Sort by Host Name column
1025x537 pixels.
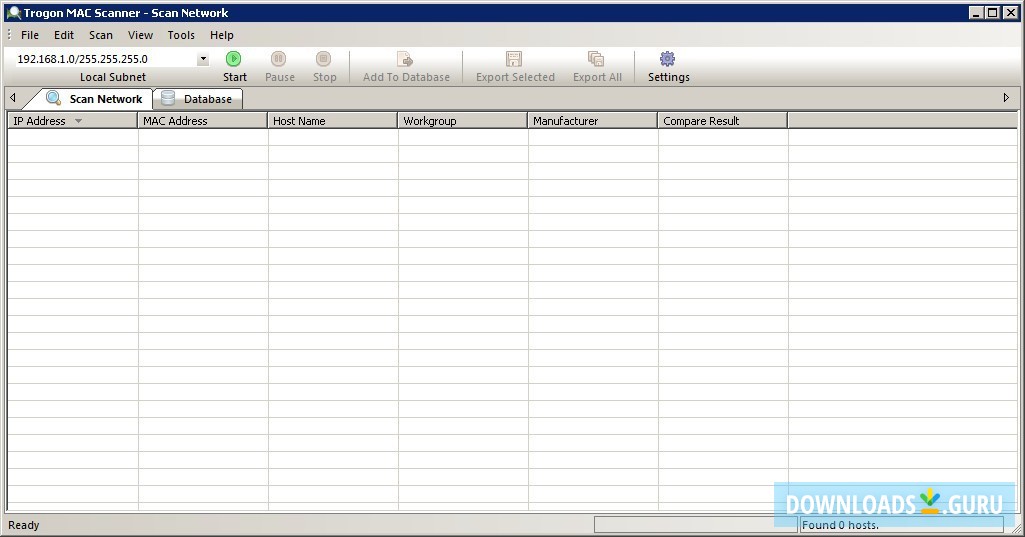click(332, 120)
